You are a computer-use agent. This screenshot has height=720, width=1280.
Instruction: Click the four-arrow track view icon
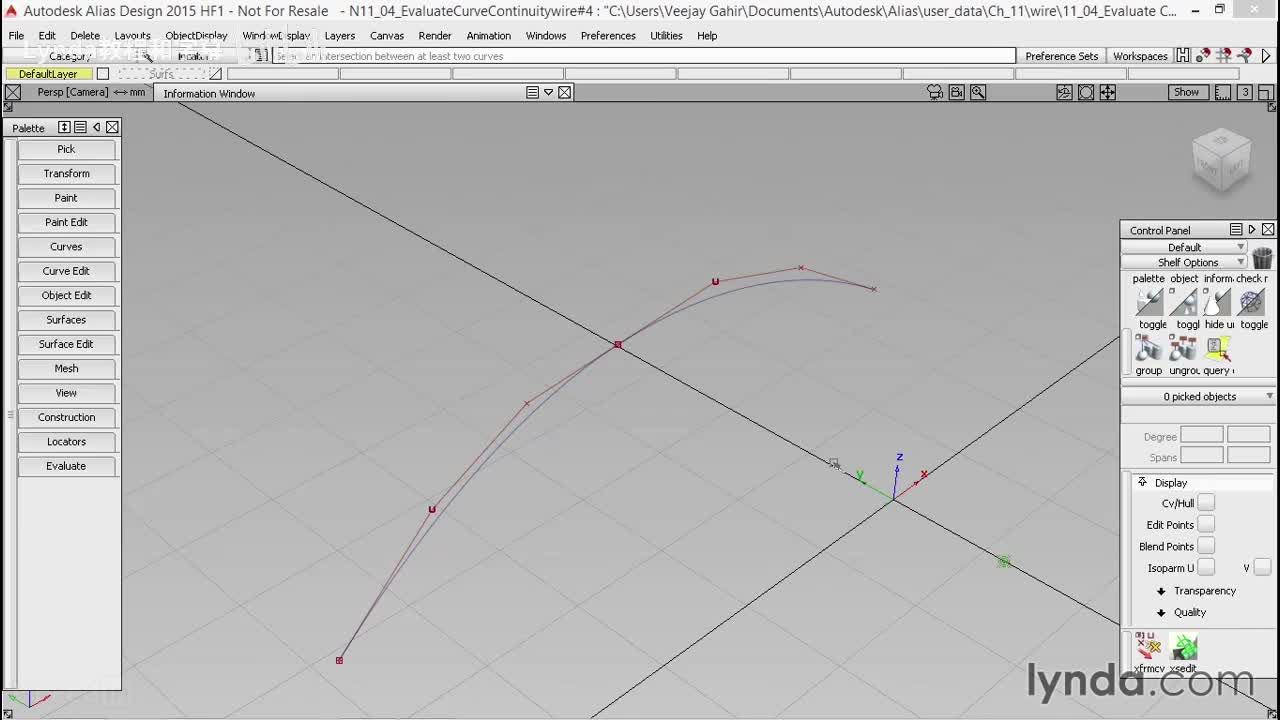1108,92
